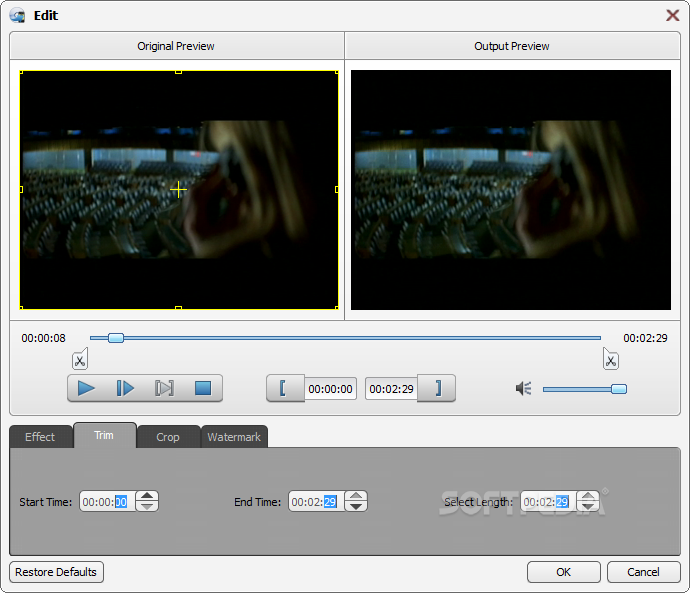
Task: Click the bottom-middle crop handle
Action: (x=179, y=308)
